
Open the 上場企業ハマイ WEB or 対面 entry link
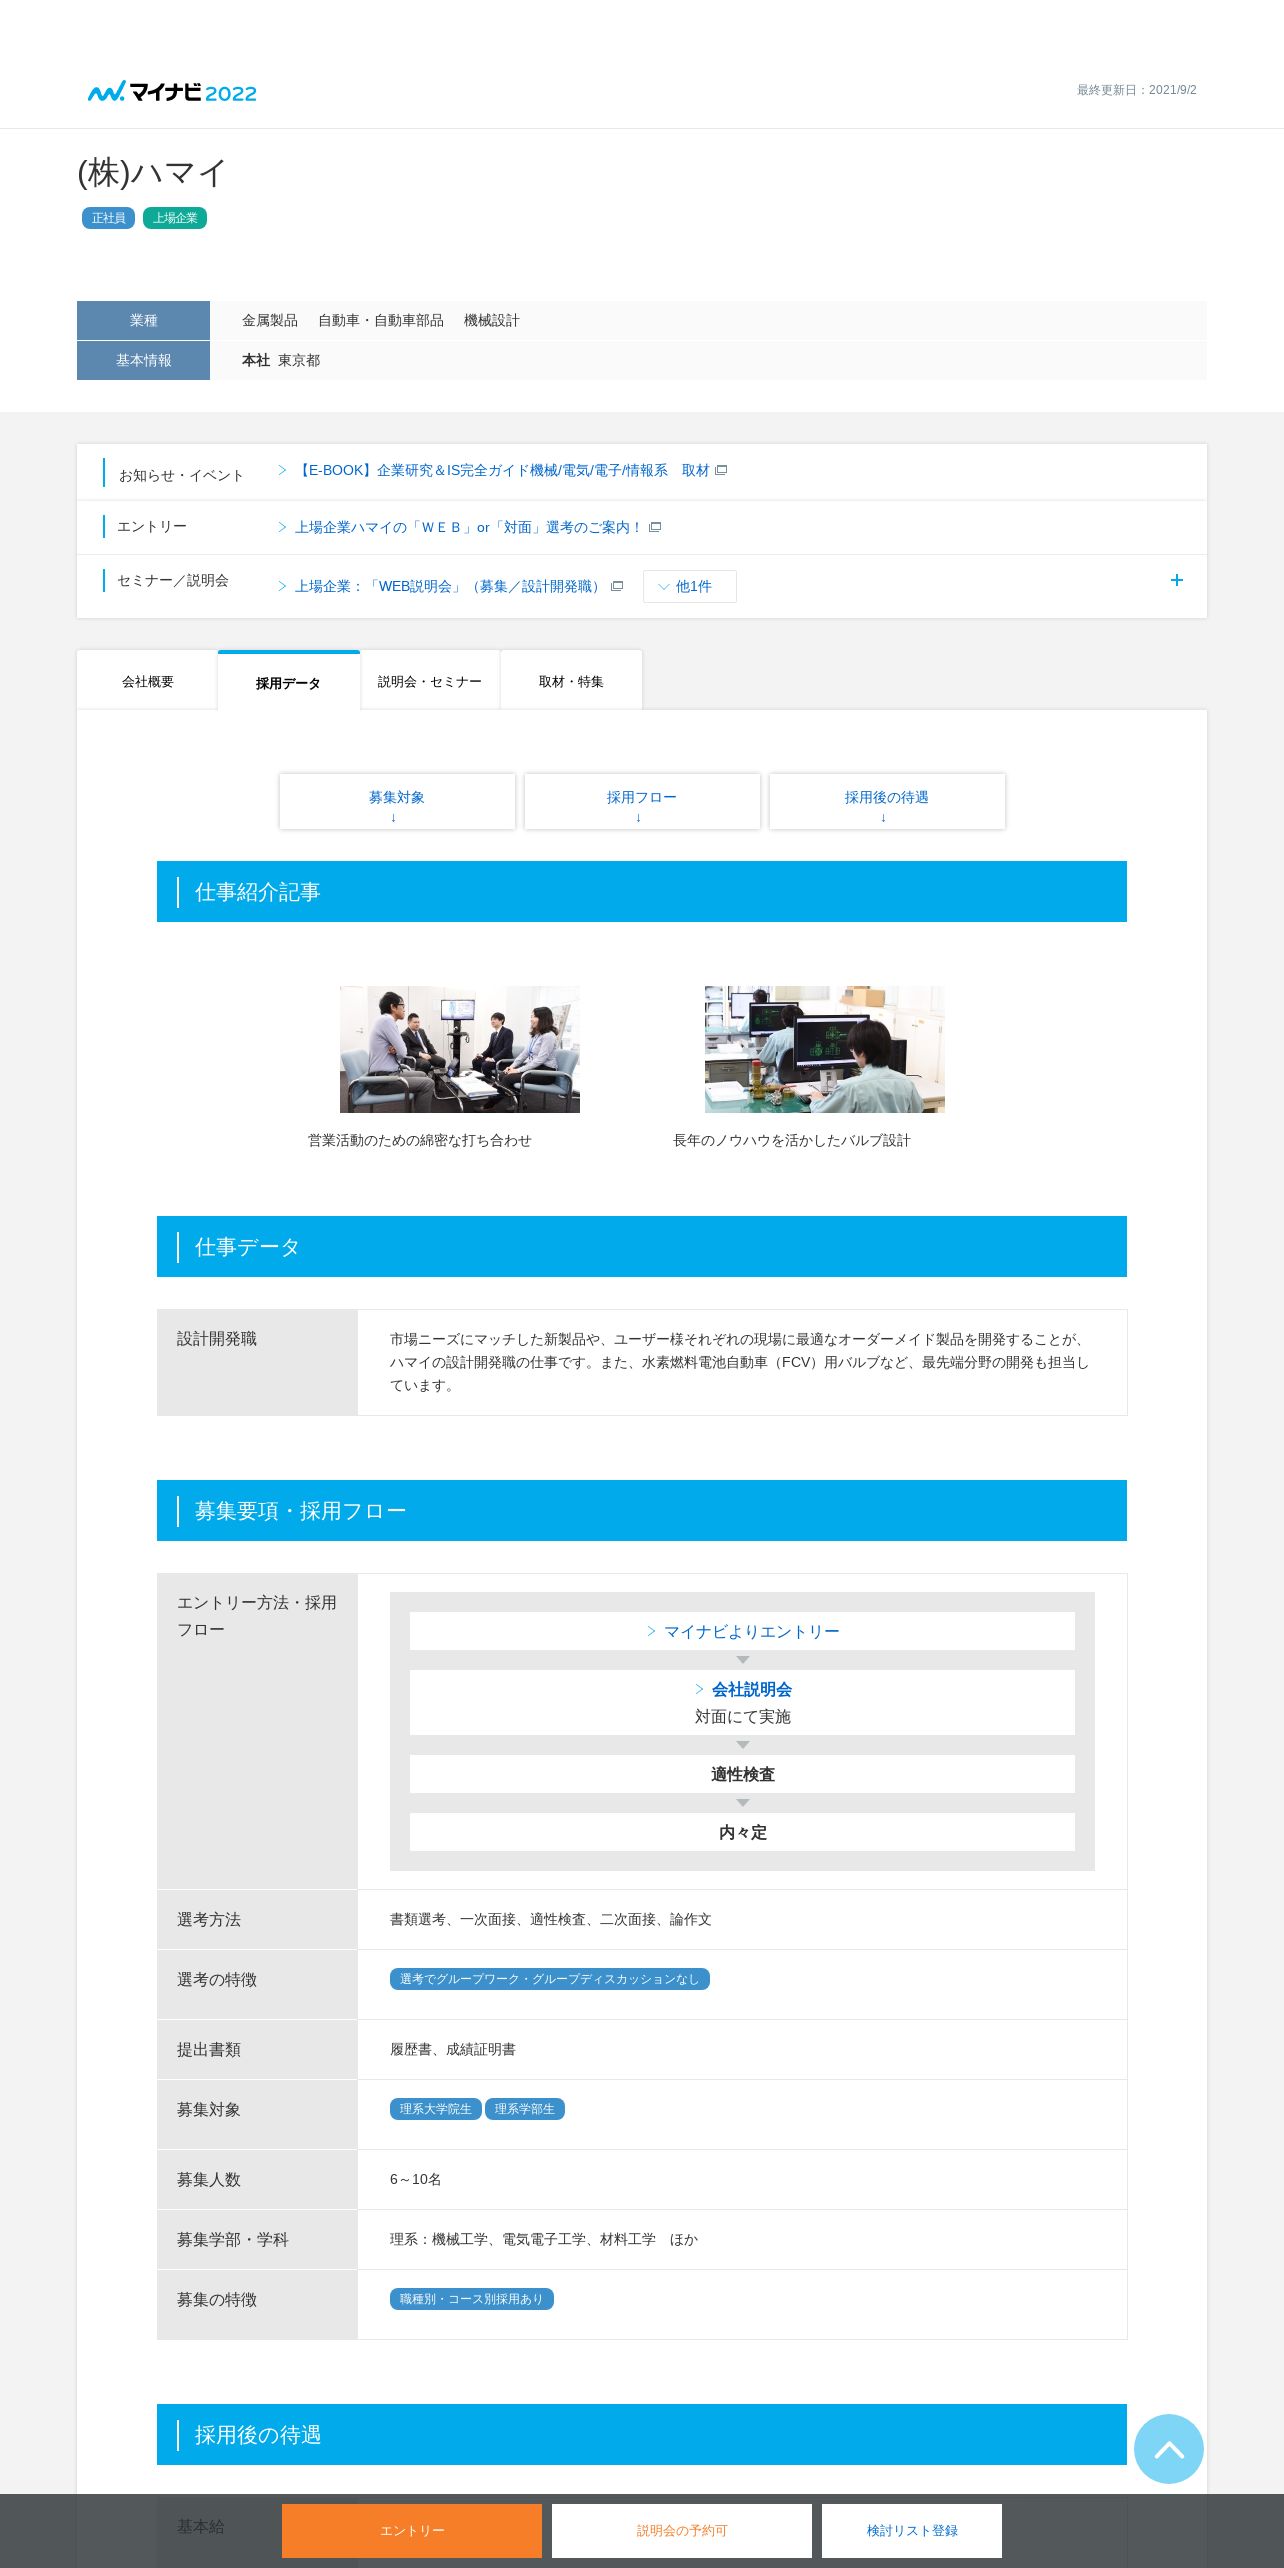pos(468,527)
